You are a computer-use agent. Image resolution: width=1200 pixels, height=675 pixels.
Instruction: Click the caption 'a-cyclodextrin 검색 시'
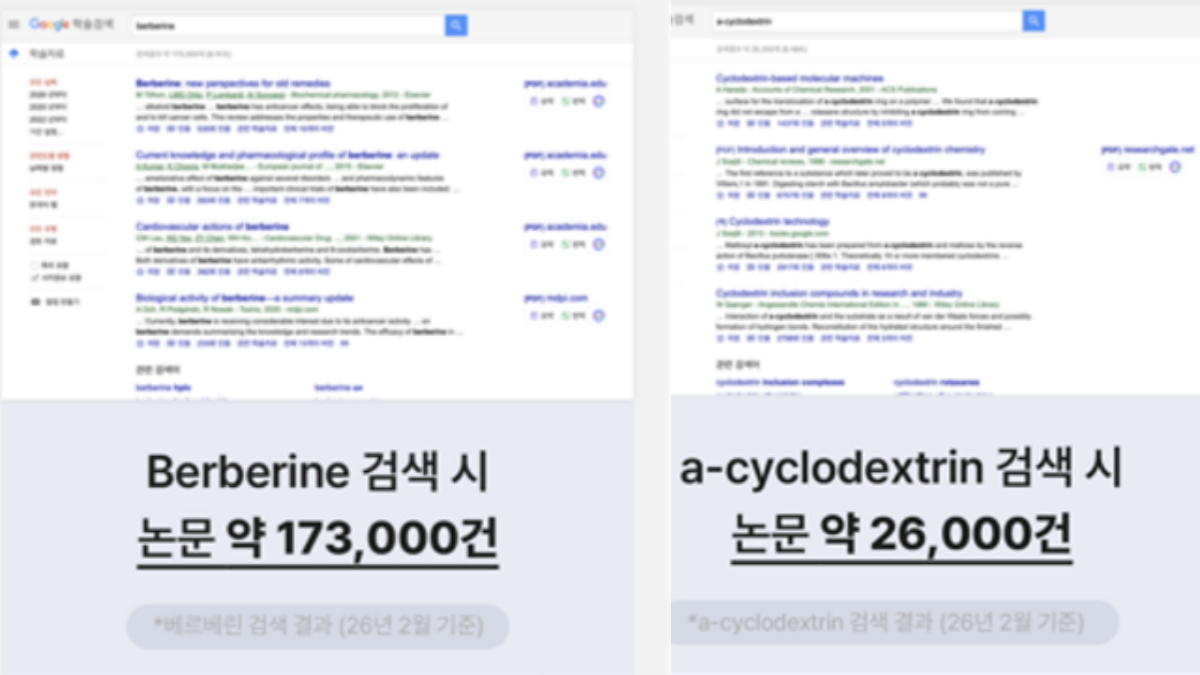(901, 467)
